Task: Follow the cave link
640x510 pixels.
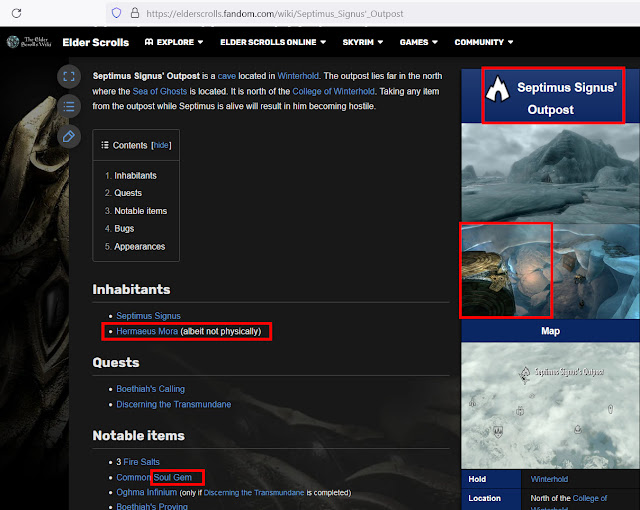Action: coord(227,76)
